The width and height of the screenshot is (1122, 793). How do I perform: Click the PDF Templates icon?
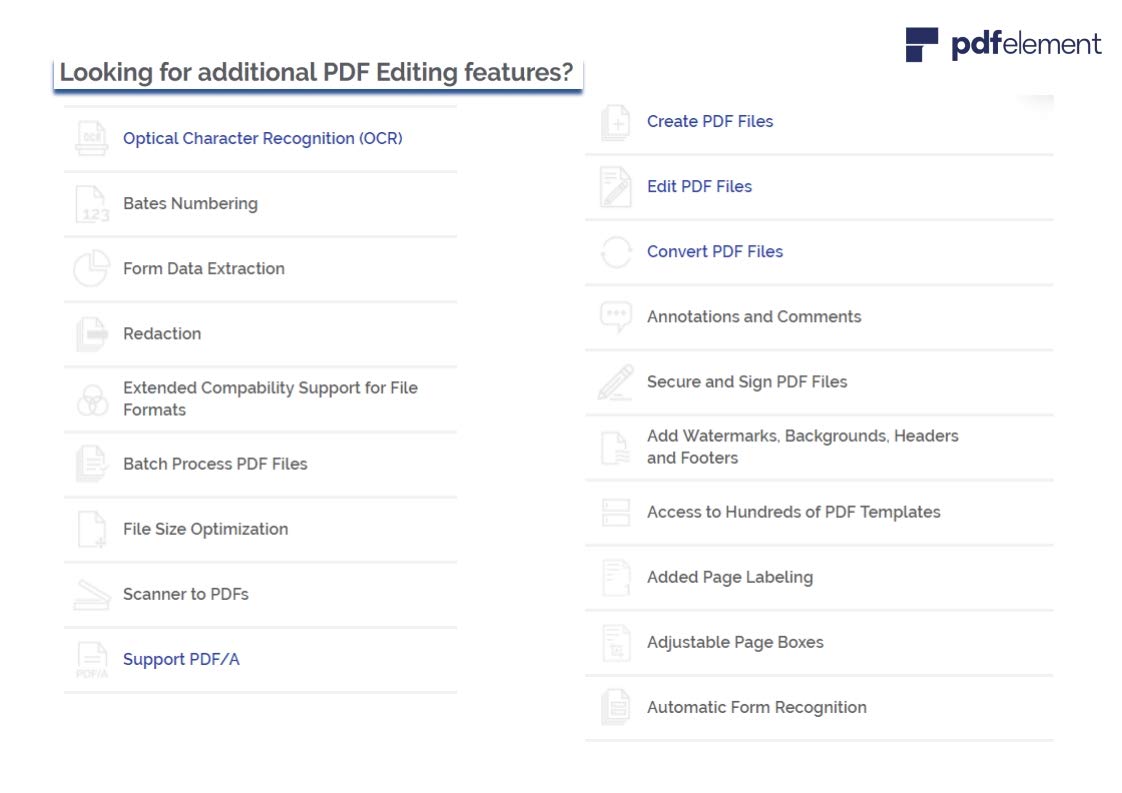616,512
